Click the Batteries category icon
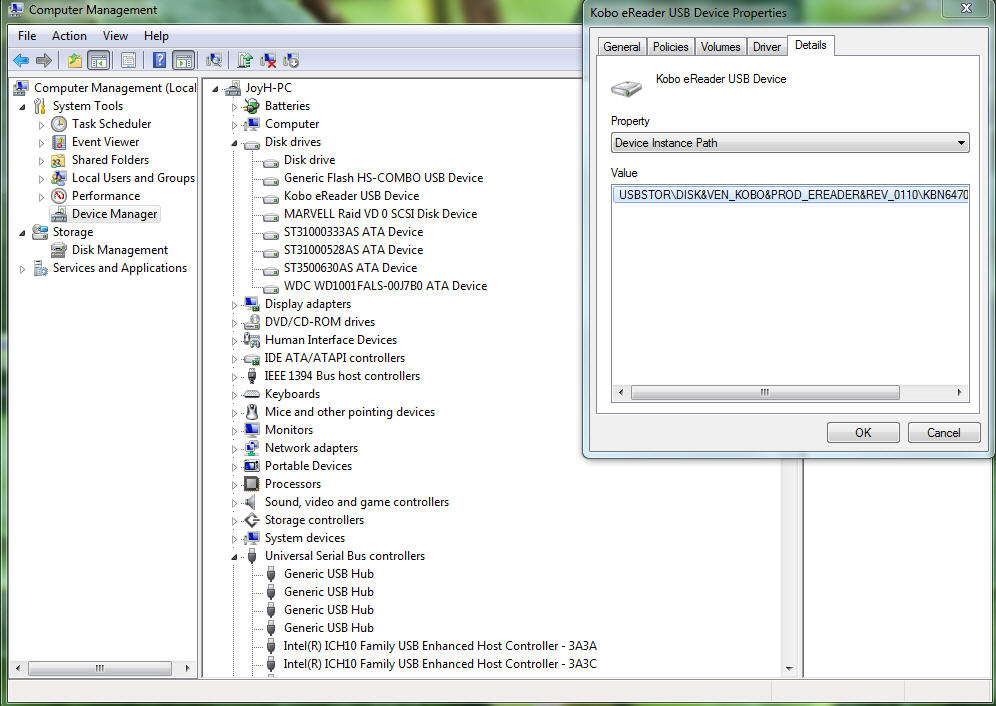The image size is (996, 706). (x=252, y=106)
